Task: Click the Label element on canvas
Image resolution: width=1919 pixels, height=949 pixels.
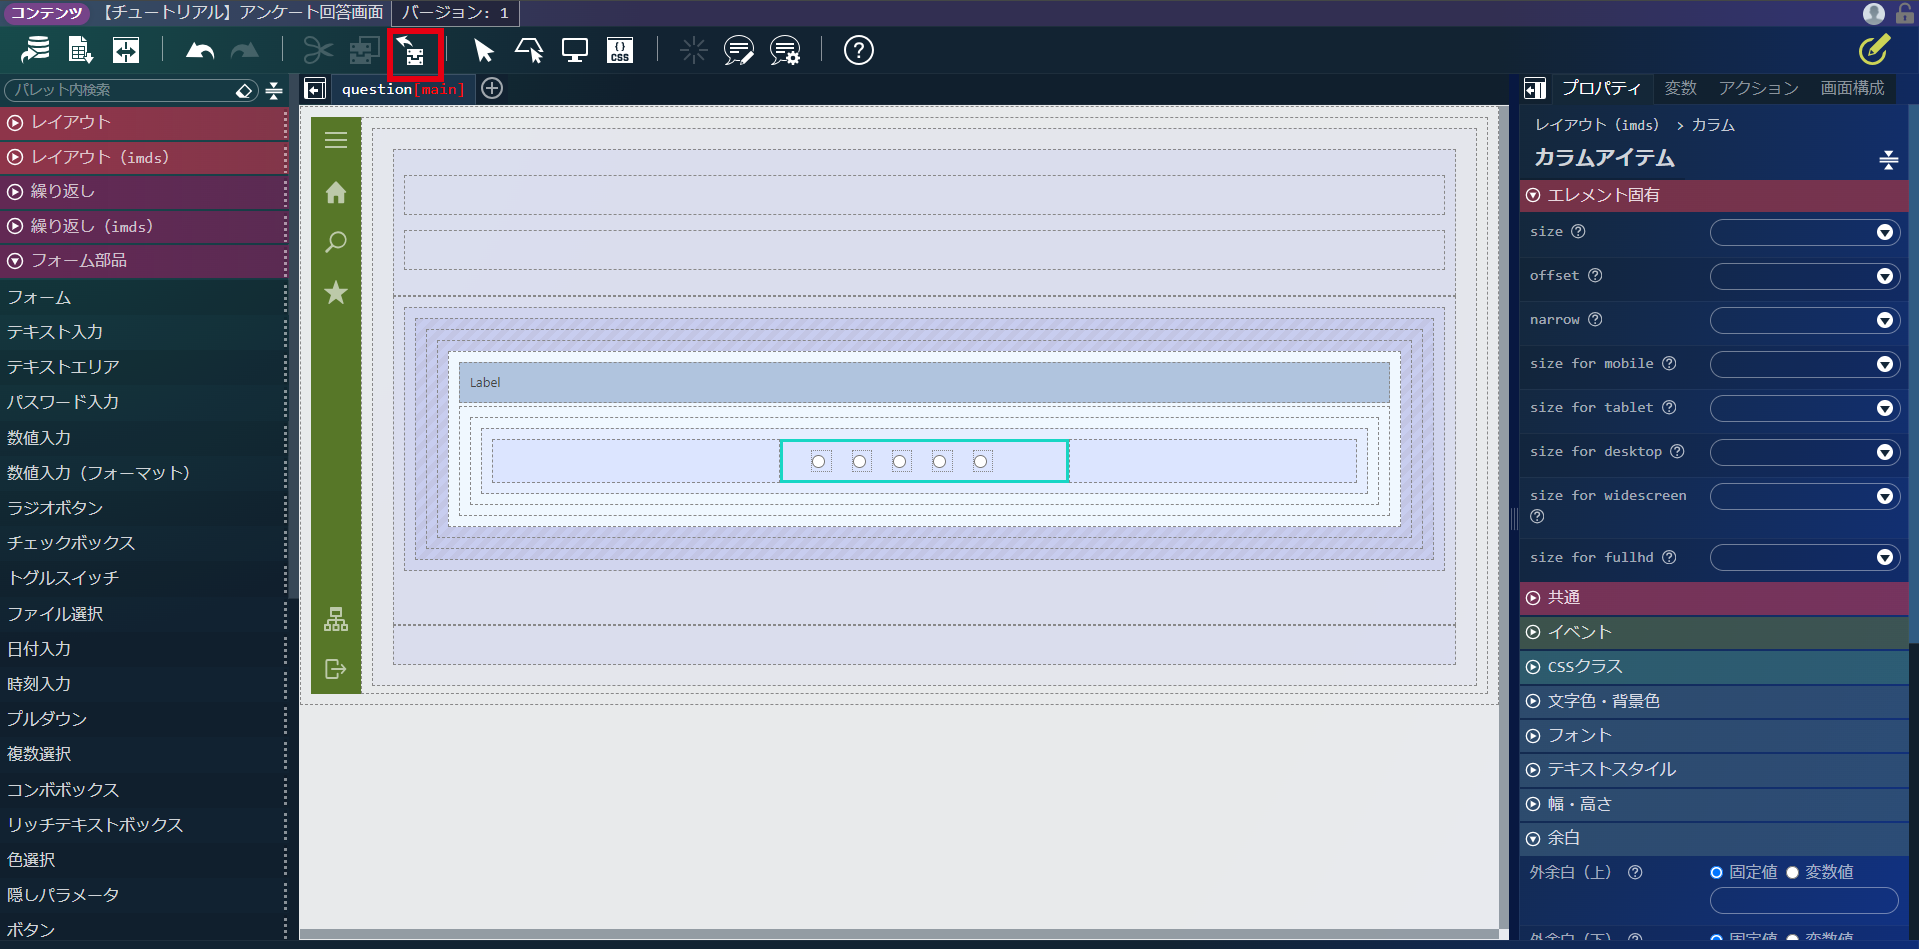Action: tap(924, 382)
